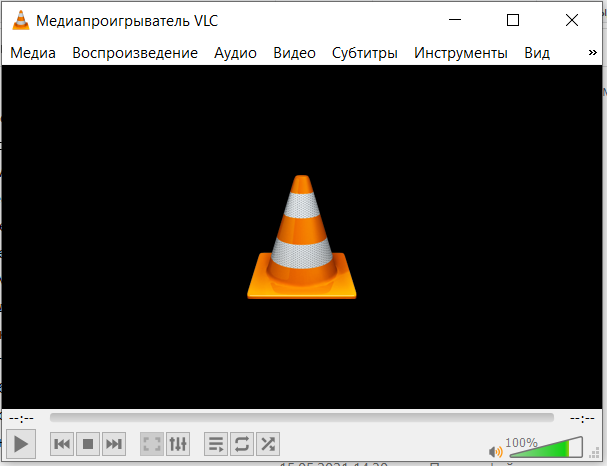Minimize the VLC window

click(455, 20)
